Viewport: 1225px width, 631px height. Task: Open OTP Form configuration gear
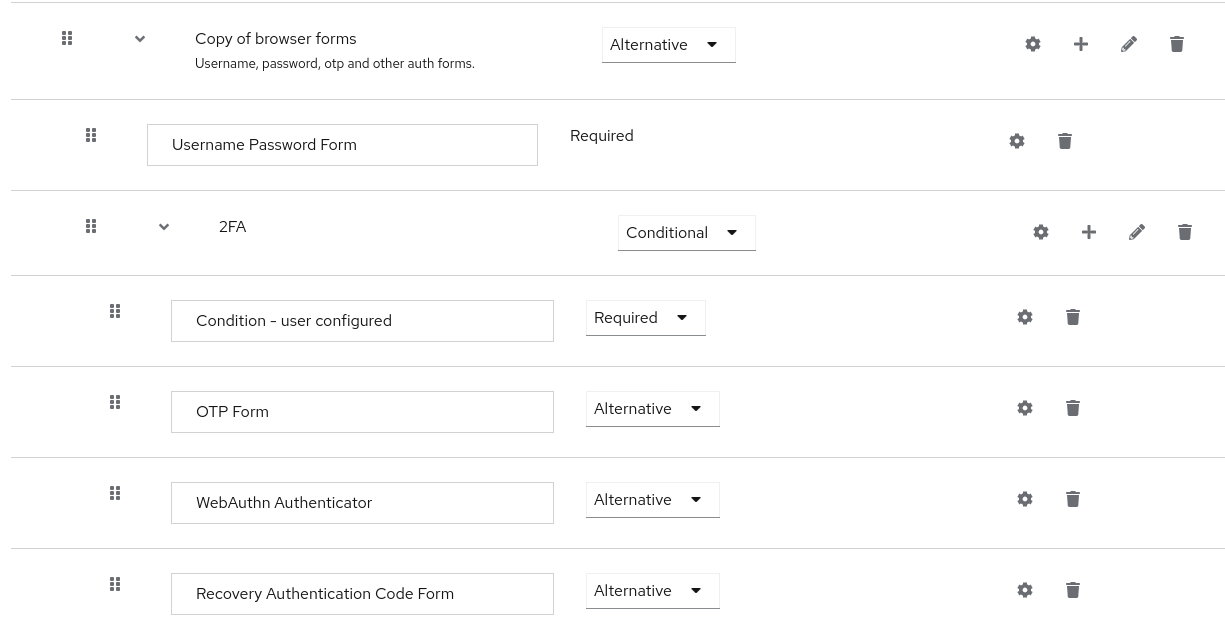(x=1025, y=408)
